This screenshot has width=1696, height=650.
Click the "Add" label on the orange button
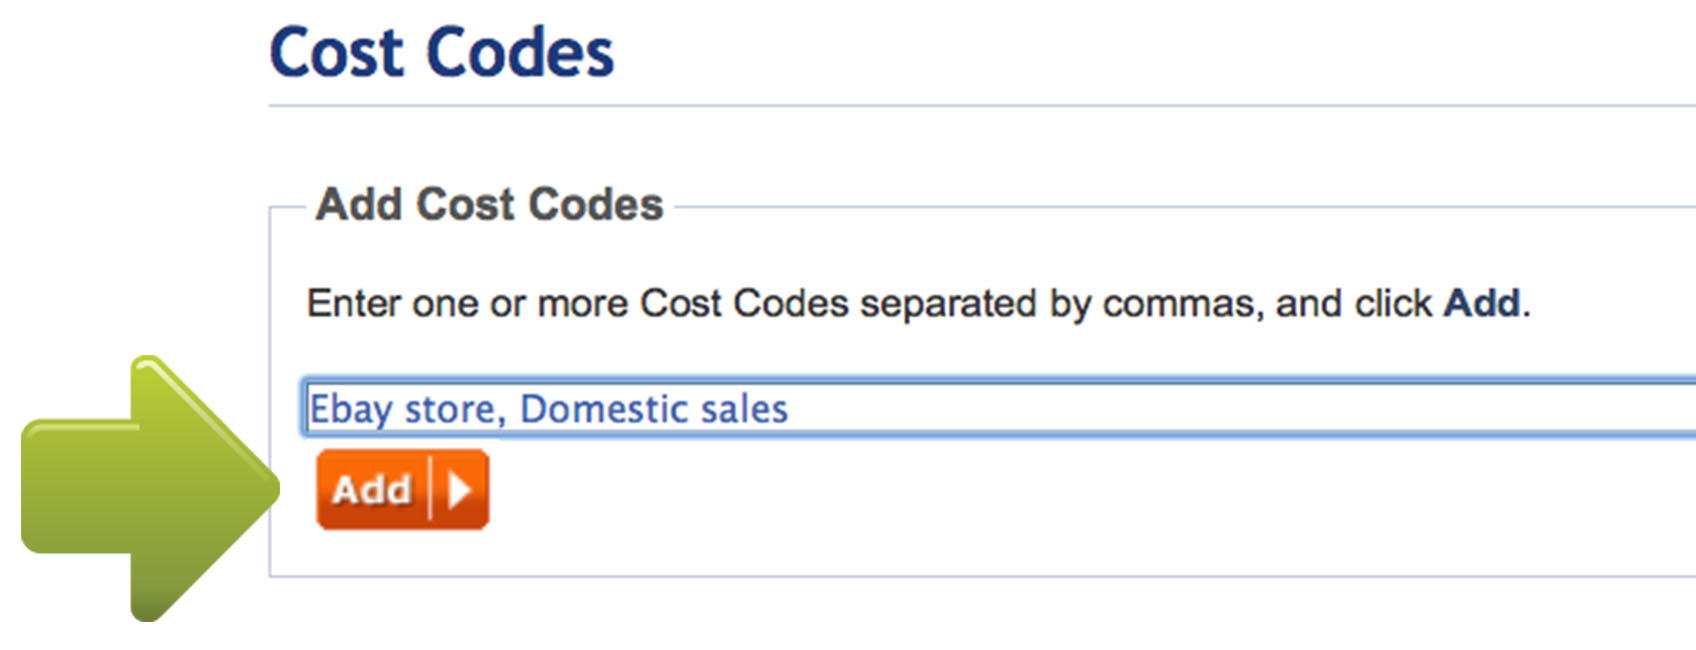pyautogui.click(x=372, y=490)
